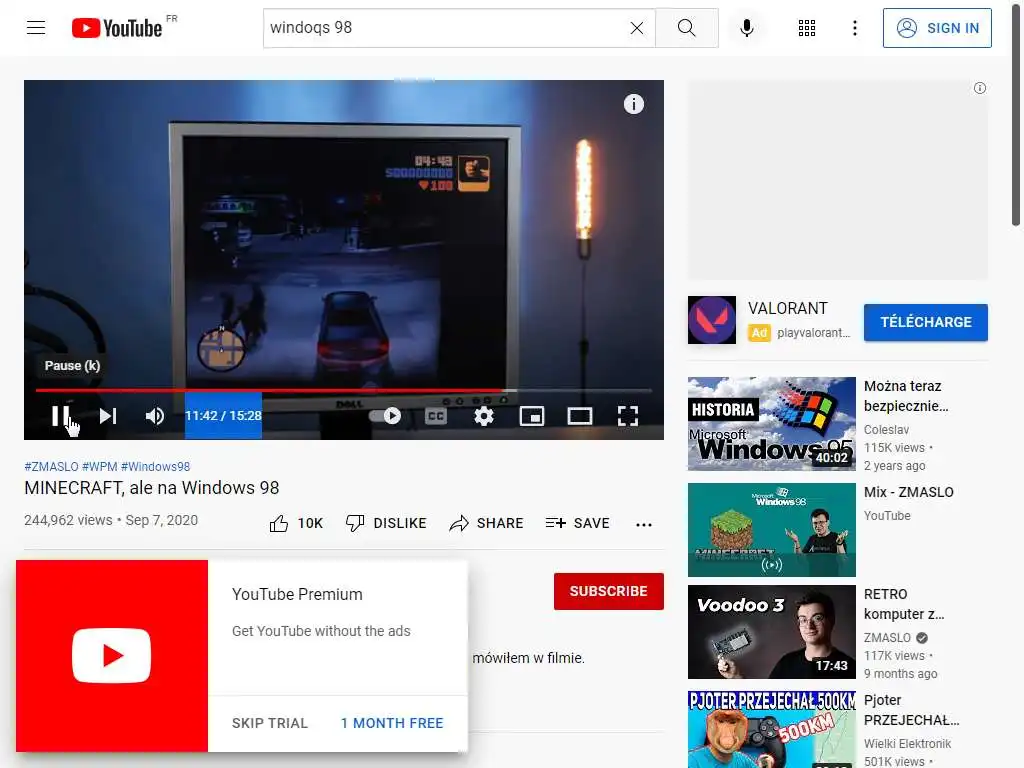This screenshot has width=1024, height=768.
Task: Click the VALORANT ad title
Action: point(788,308)
